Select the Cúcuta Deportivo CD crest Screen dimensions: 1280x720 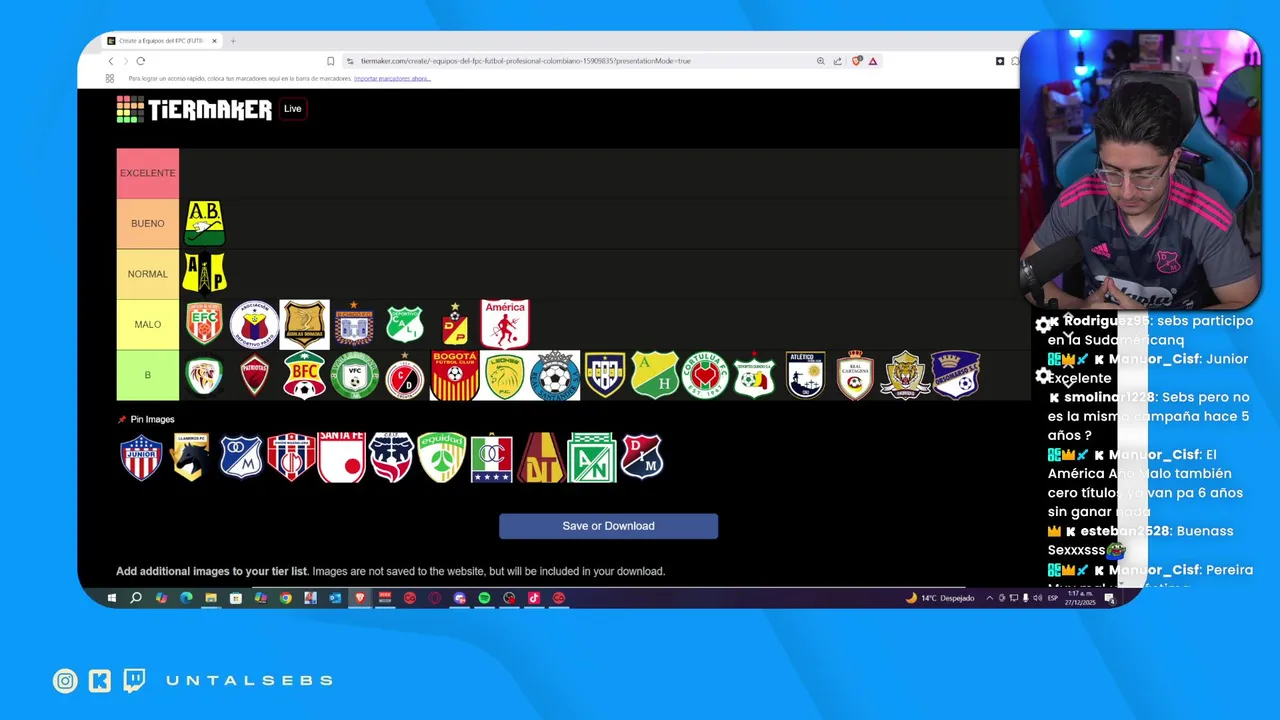pos(405,375)
